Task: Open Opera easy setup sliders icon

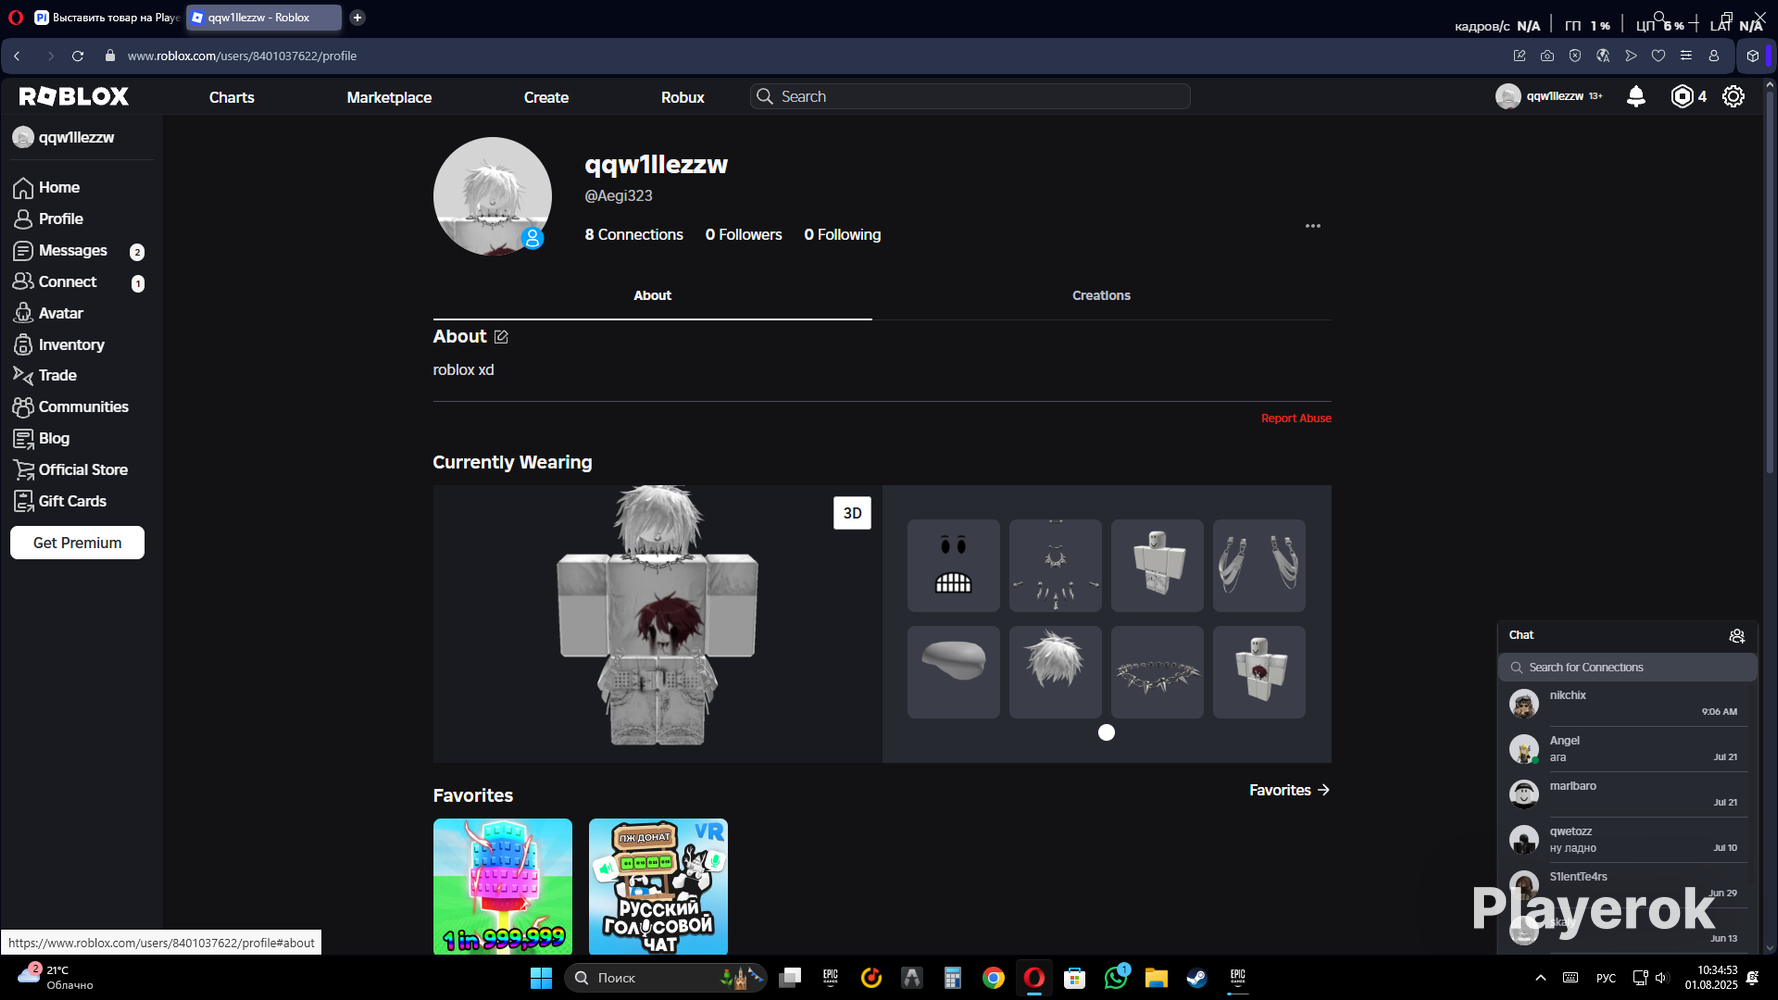Action: [x=1686, y=56]
